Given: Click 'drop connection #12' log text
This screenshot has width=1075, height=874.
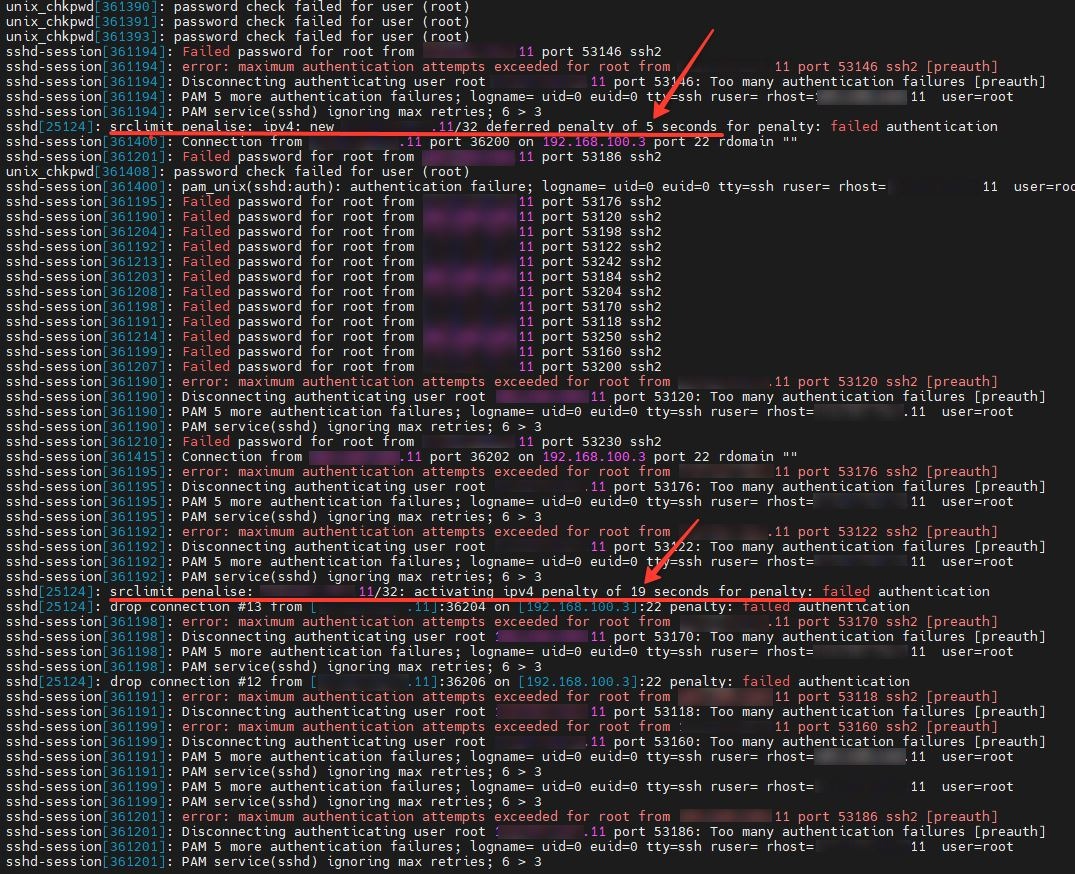Looking at the screenshot, I should (186, 682).
